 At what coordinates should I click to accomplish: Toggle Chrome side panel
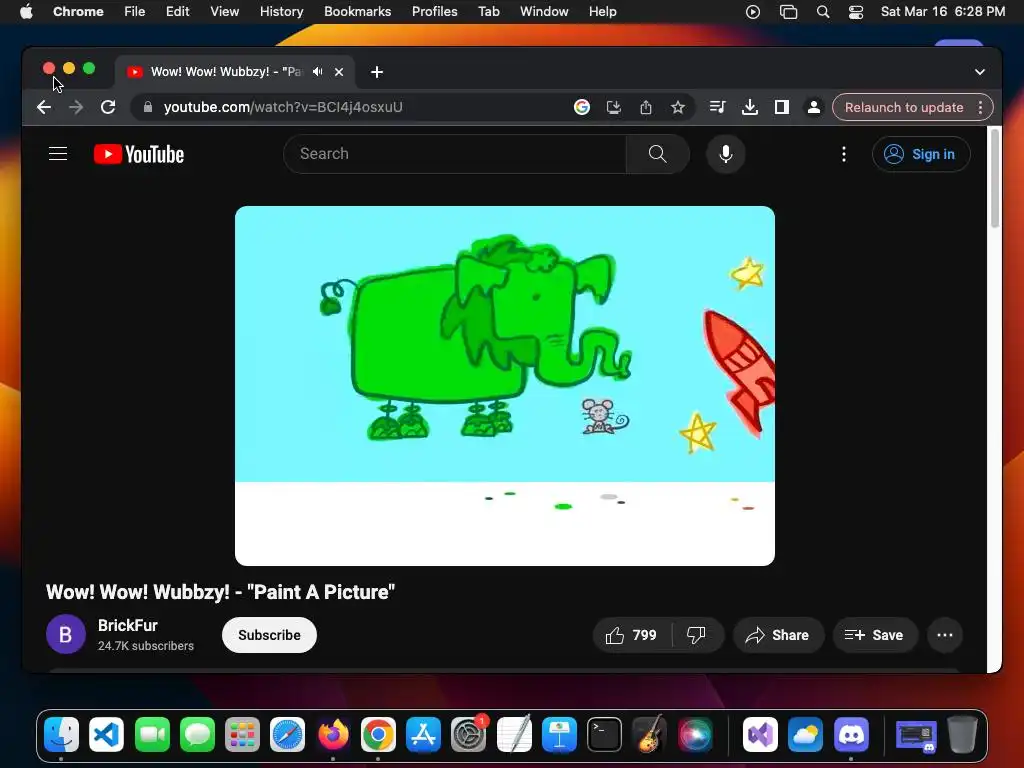point(782,107)
